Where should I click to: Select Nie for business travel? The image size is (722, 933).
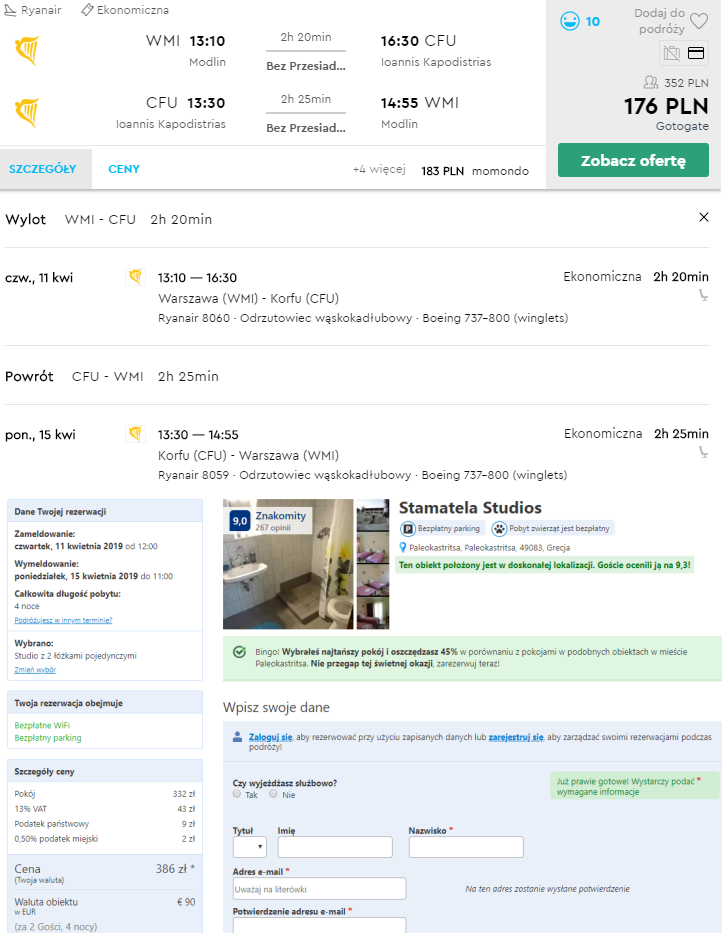click(273, 794)
